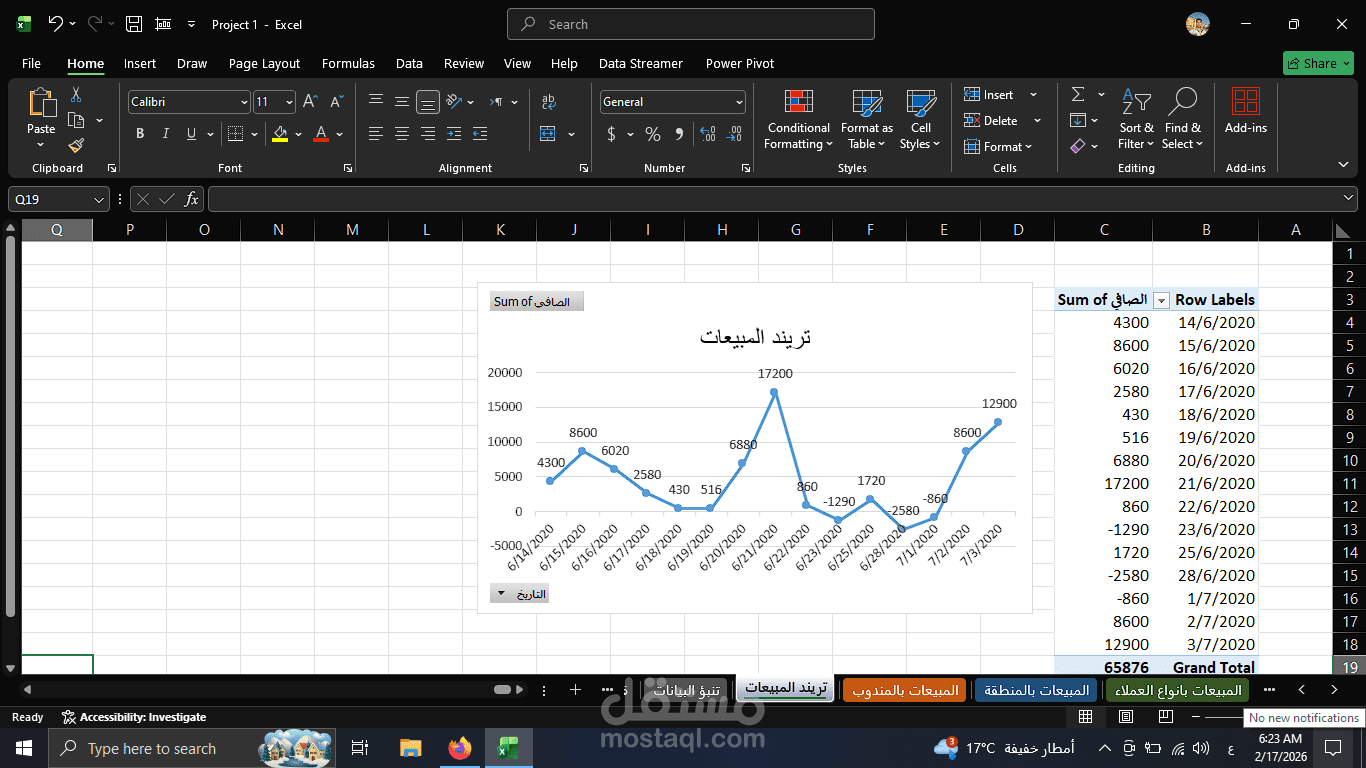The image size is (1366, 768).
Task: Click the AutoSum sigma icon
Action: coord(1078,95)
